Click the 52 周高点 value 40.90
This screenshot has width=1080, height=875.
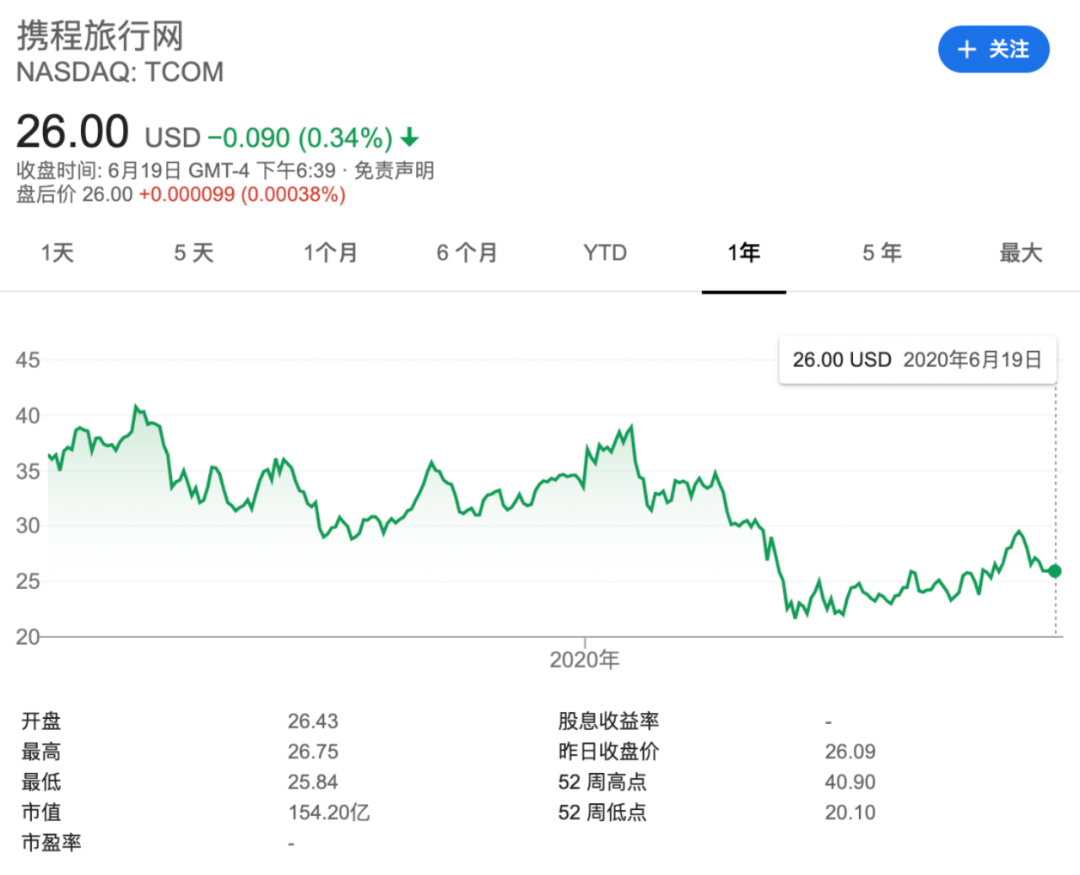[x=850, y=782]
